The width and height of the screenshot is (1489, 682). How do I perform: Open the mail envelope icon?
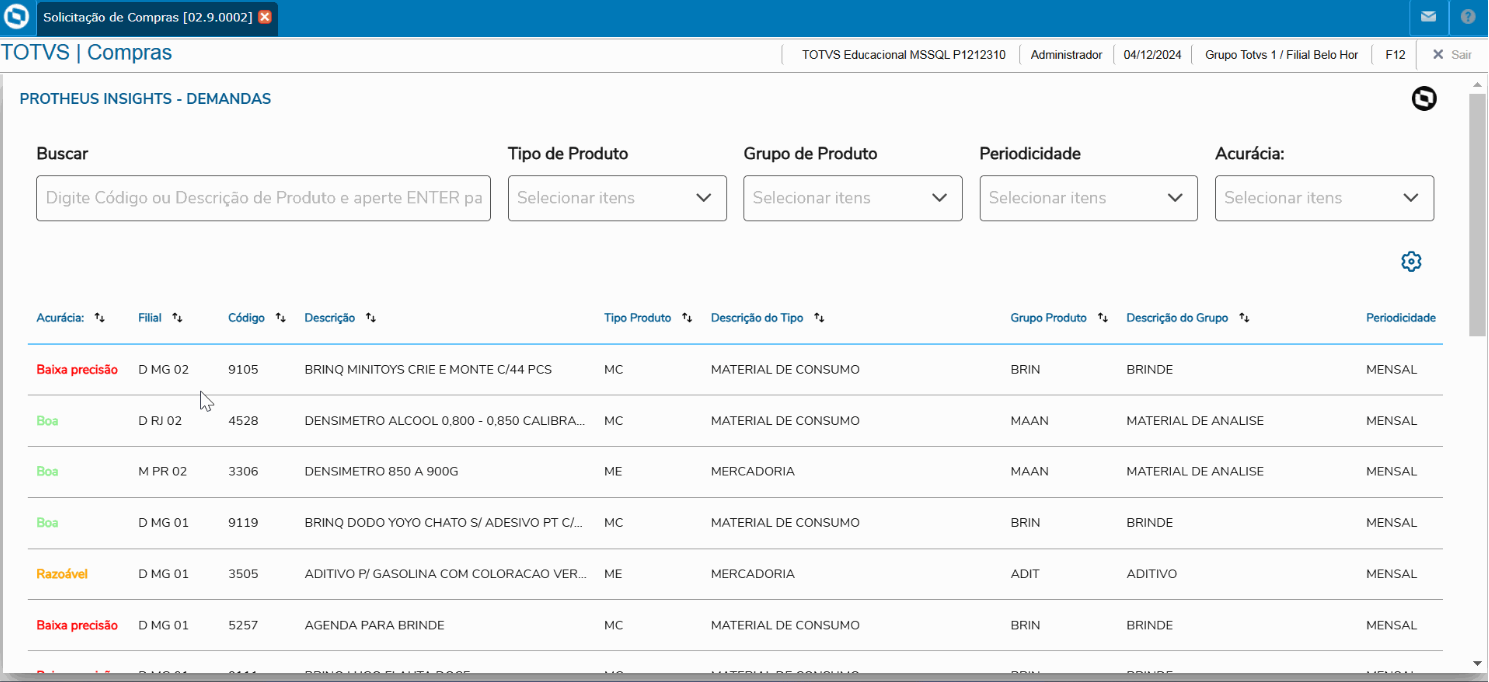1428,17
